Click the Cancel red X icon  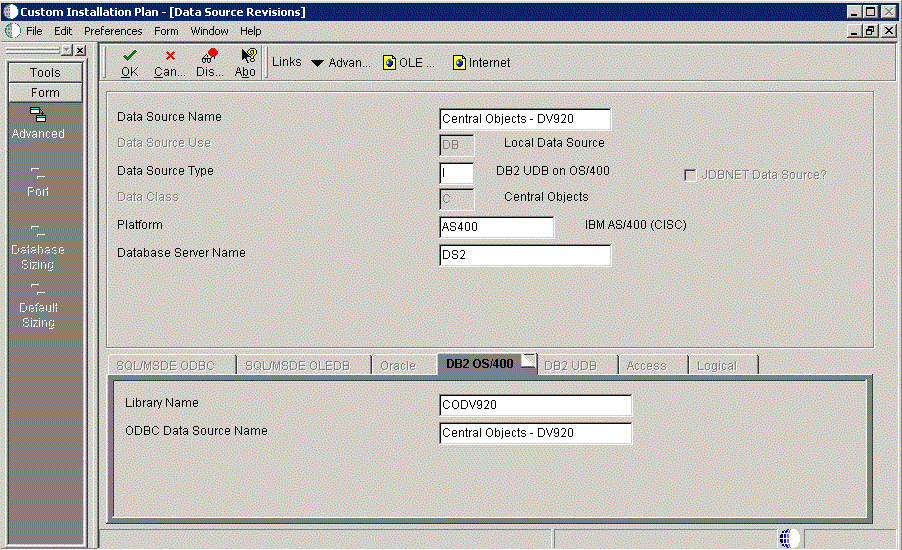click(x=170, y=55)
